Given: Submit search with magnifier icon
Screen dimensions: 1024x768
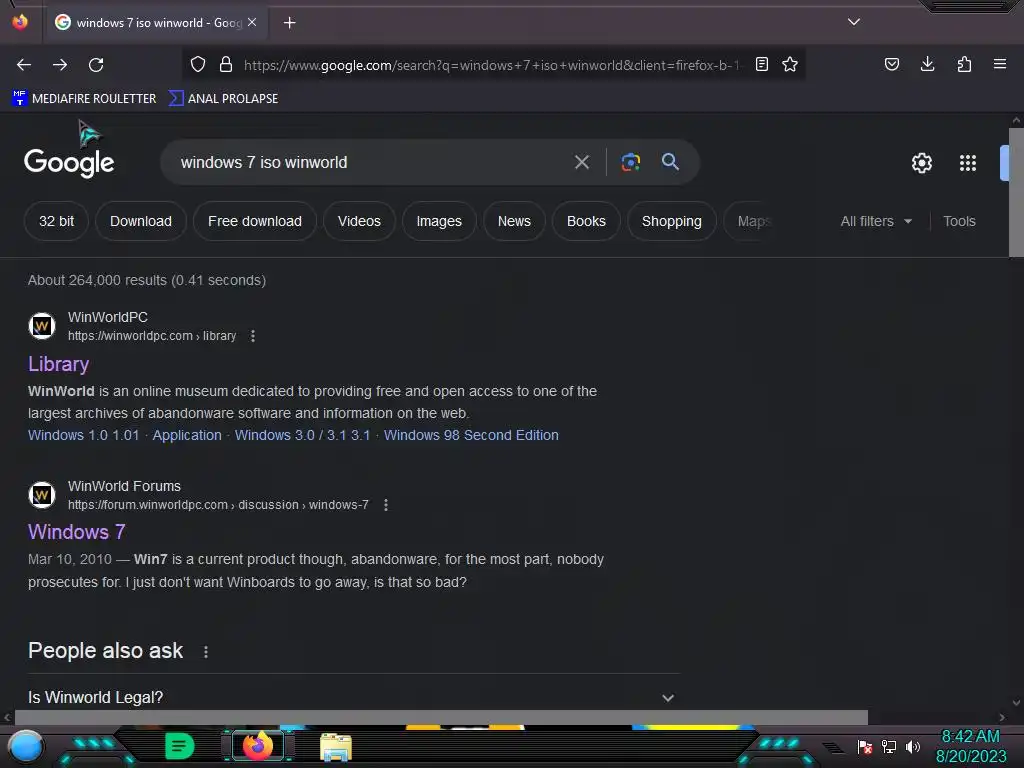Looking at the screenshot, I should (x=670, y=161).
